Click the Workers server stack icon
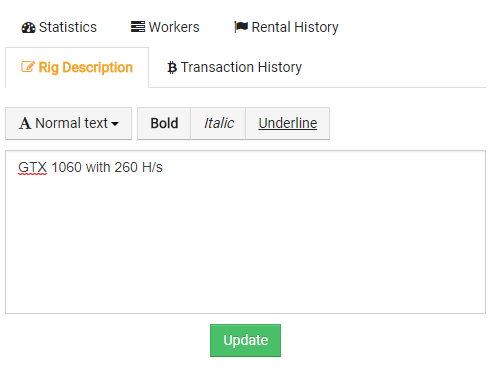This screenshot has width=493, height=374. coord(138,27)
